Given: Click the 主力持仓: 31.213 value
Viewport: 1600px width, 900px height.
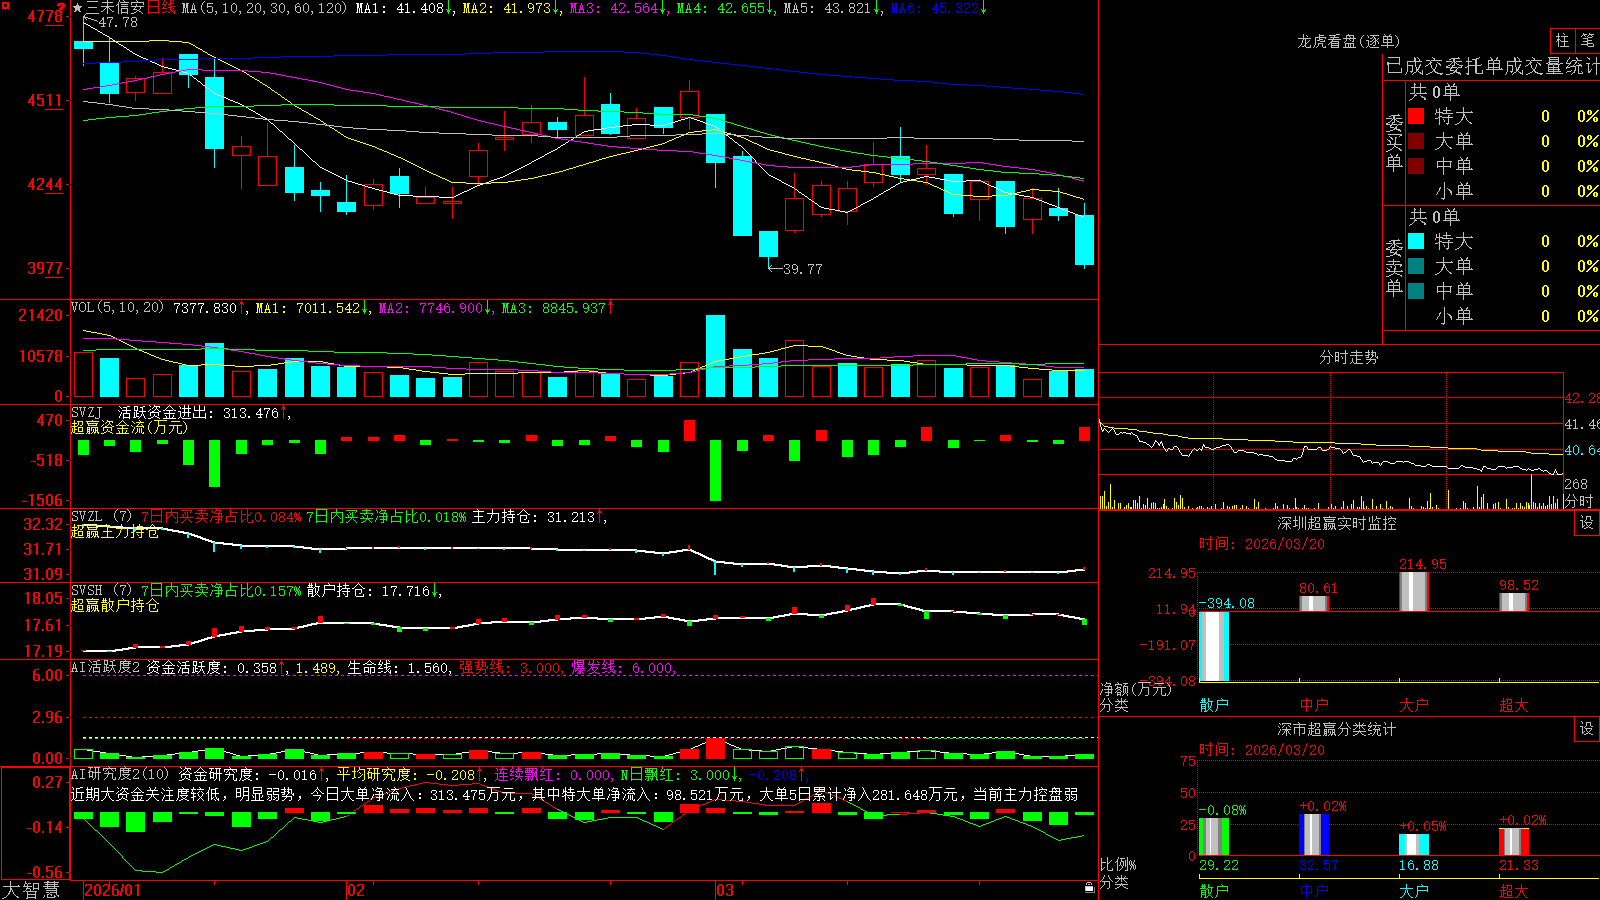Looking at the screenshot, I should [x=533, y=517].
